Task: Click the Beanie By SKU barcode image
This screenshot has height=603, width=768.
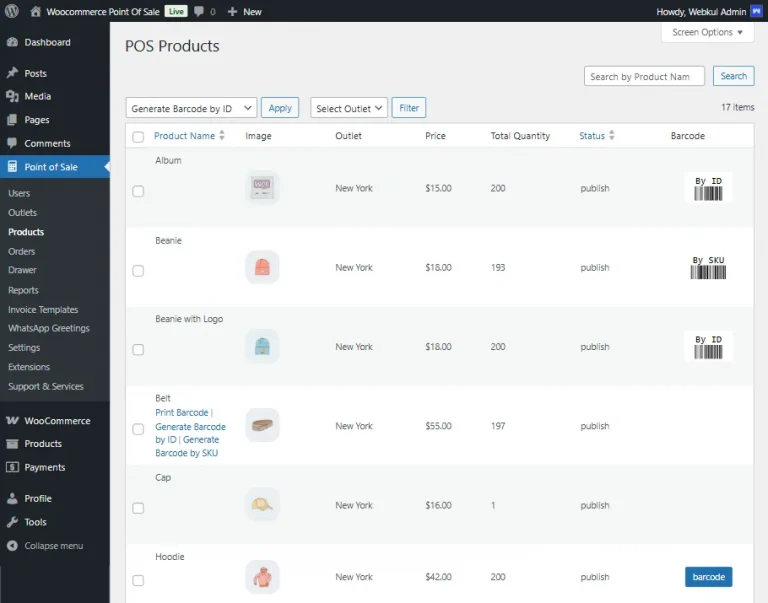Action: click(x=708, y=267)
